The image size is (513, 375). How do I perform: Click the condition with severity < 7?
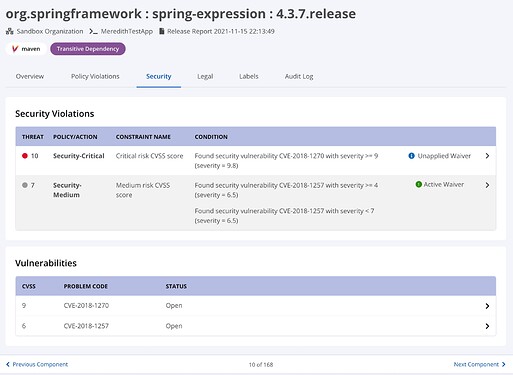[x=284, y=216]
